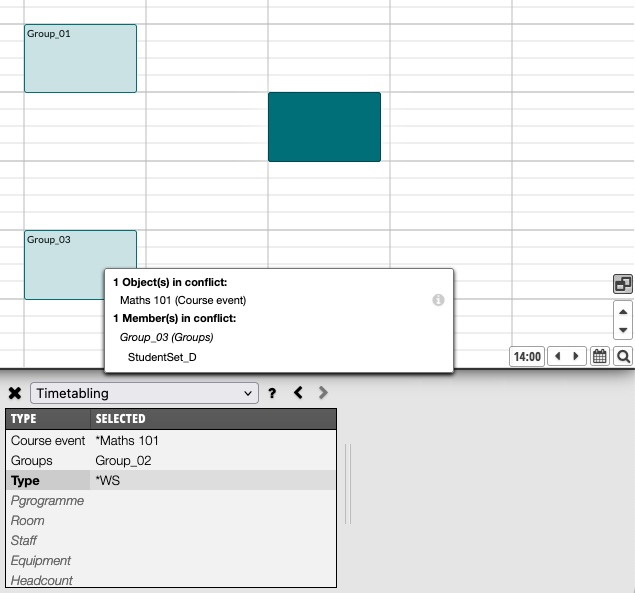635x593 pixels.
Task: Click the down arrow stepper button
Action: 623,330
